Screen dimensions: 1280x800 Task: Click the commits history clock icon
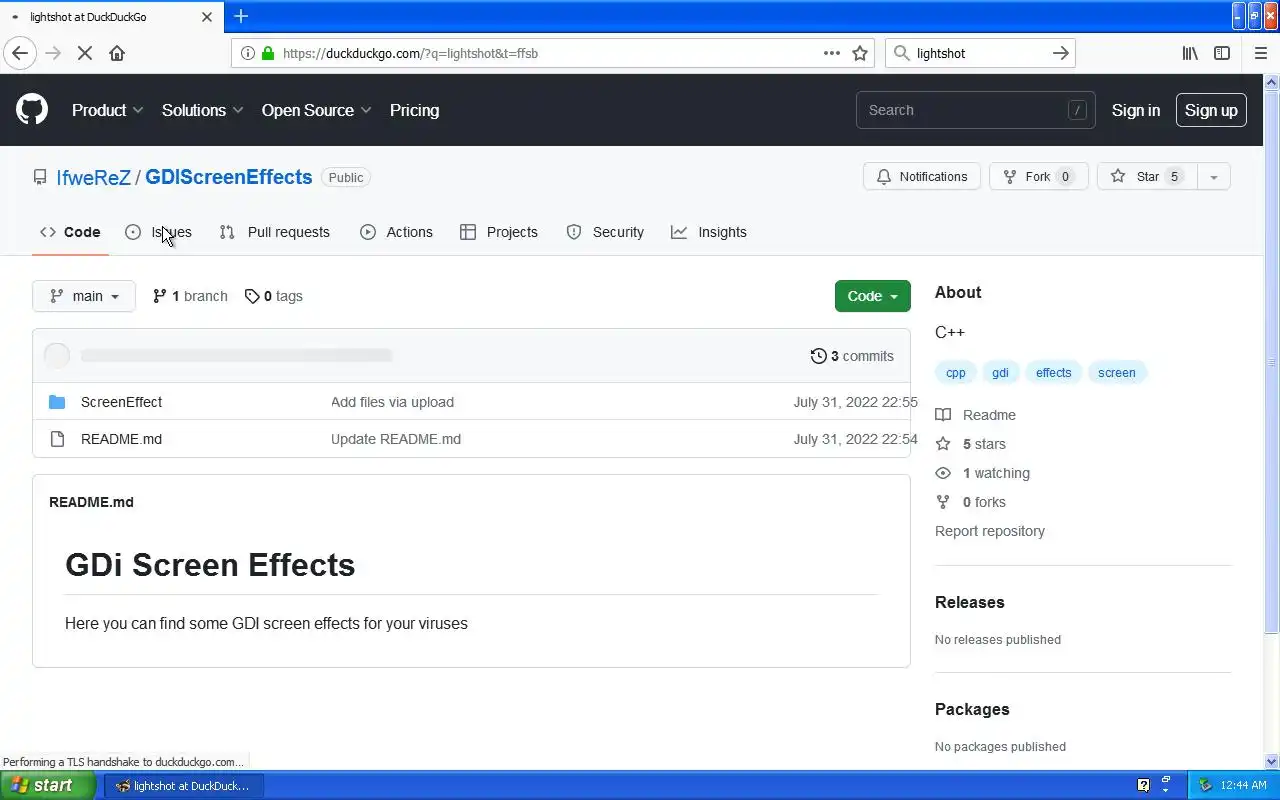pos(819,356)
